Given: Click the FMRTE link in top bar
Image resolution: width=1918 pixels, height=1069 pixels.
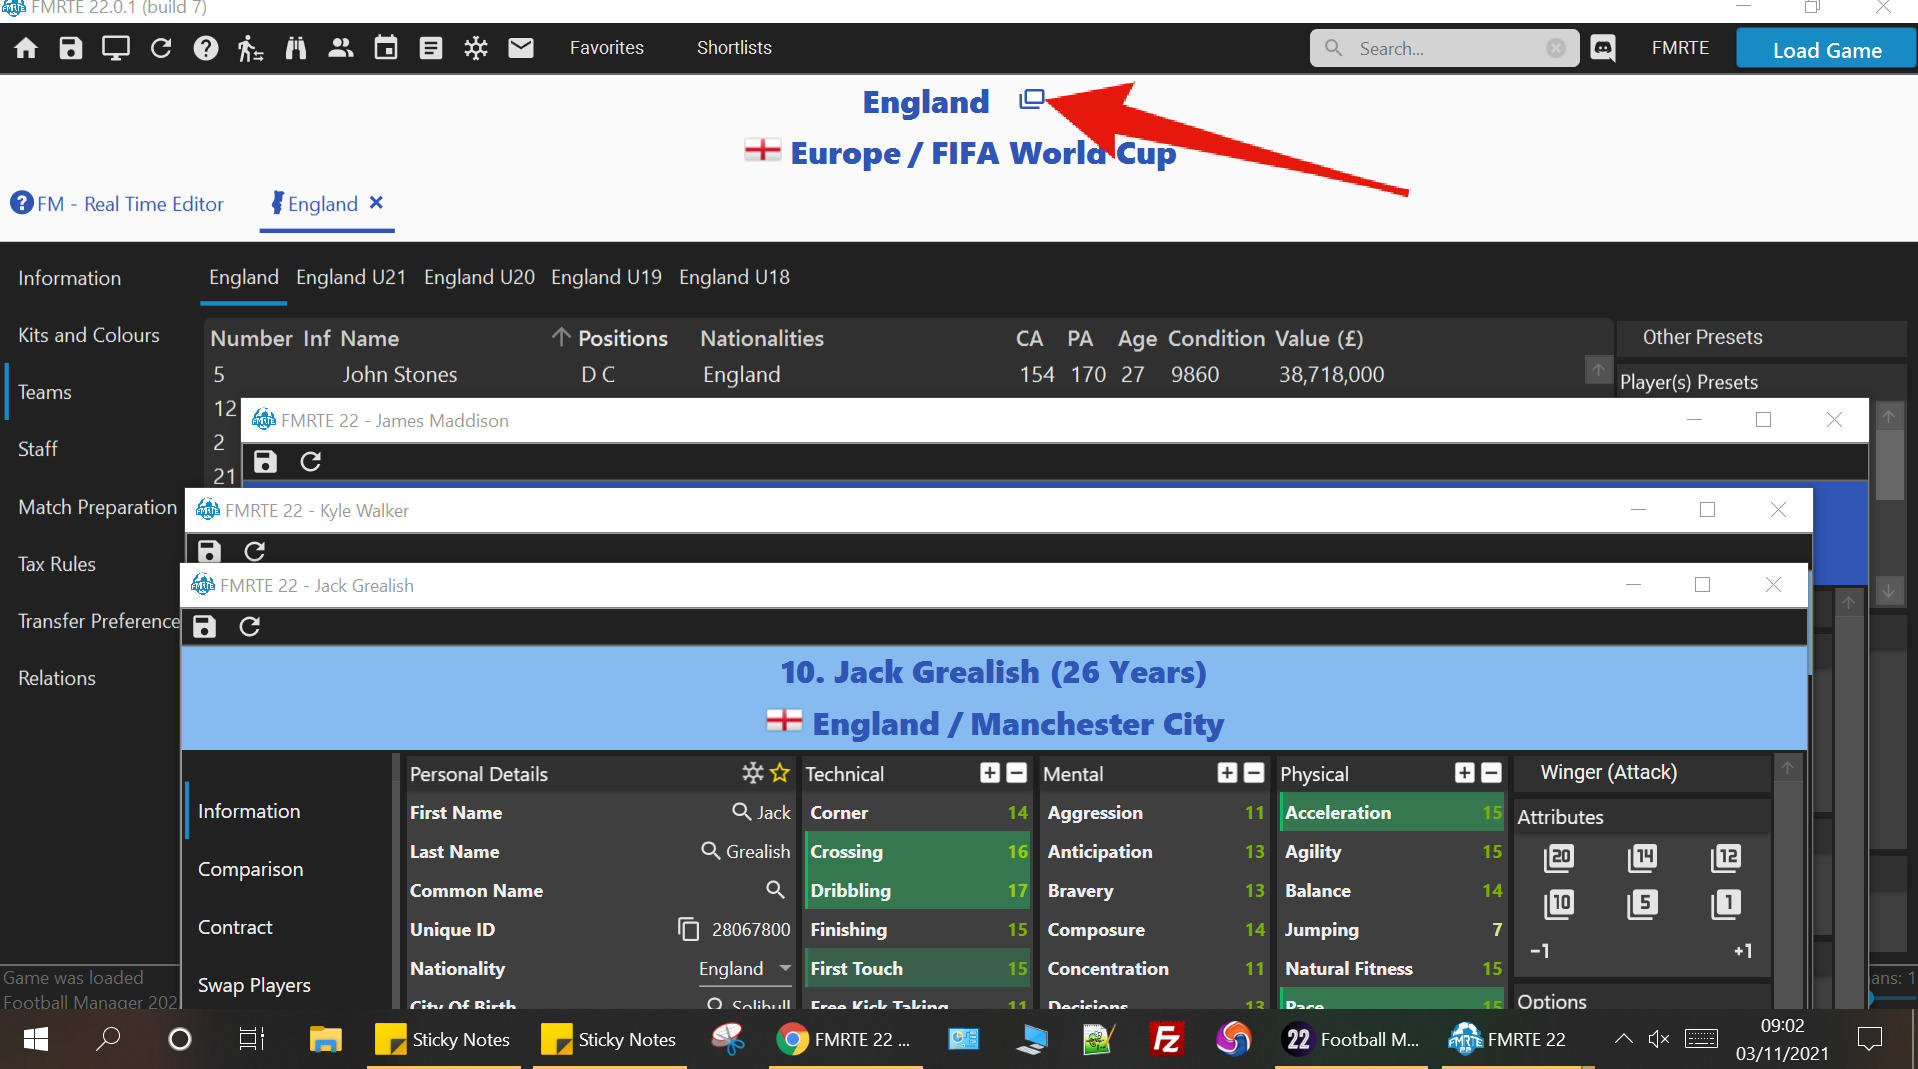Looking at the screenshot, I should pos(1680,48).
